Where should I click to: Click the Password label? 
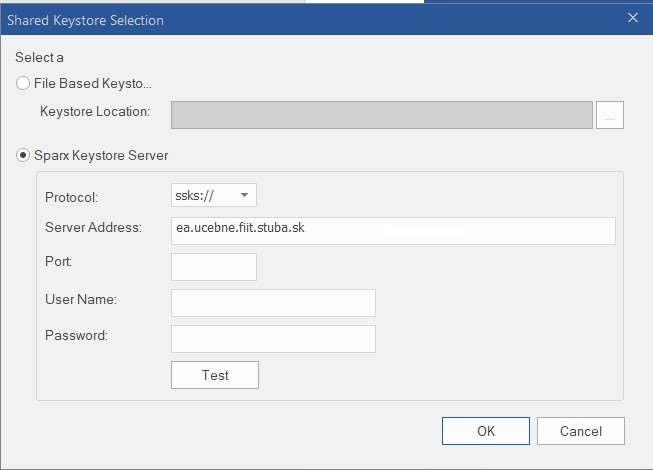(77, 335)
